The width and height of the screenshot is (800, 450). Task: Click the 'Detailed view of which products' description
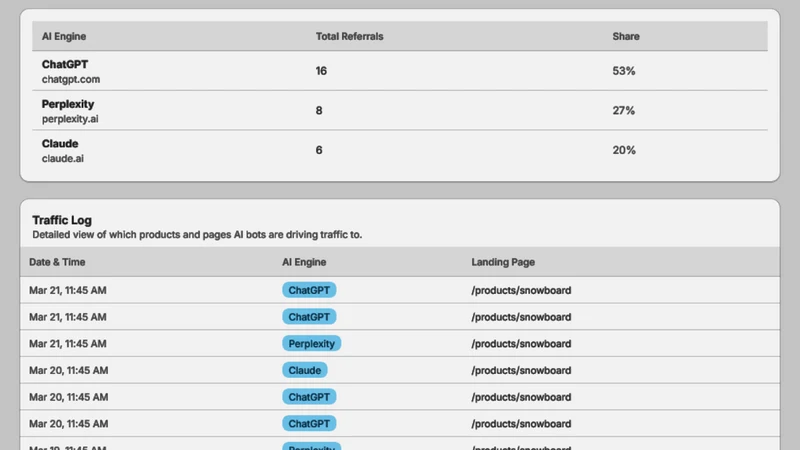click(x=197, y=235)
